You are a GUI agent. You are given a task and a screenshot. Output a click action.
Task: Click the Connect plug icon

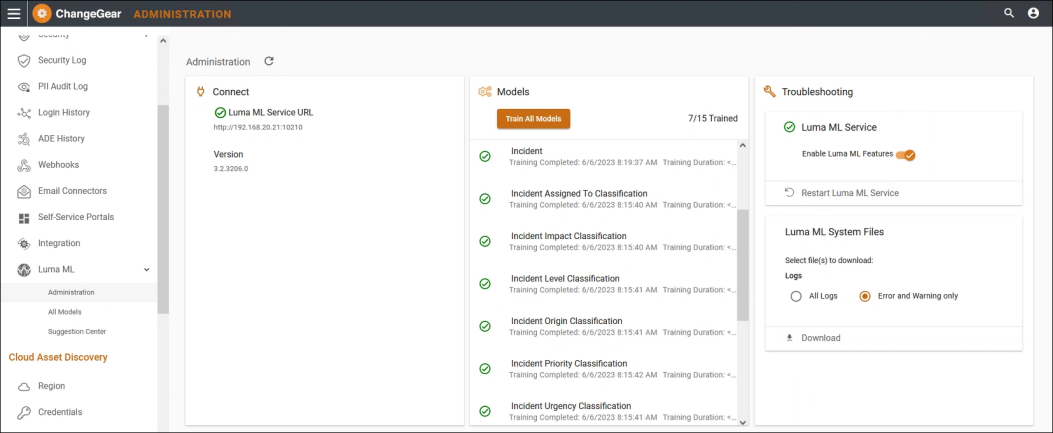[x=200, y=92]
